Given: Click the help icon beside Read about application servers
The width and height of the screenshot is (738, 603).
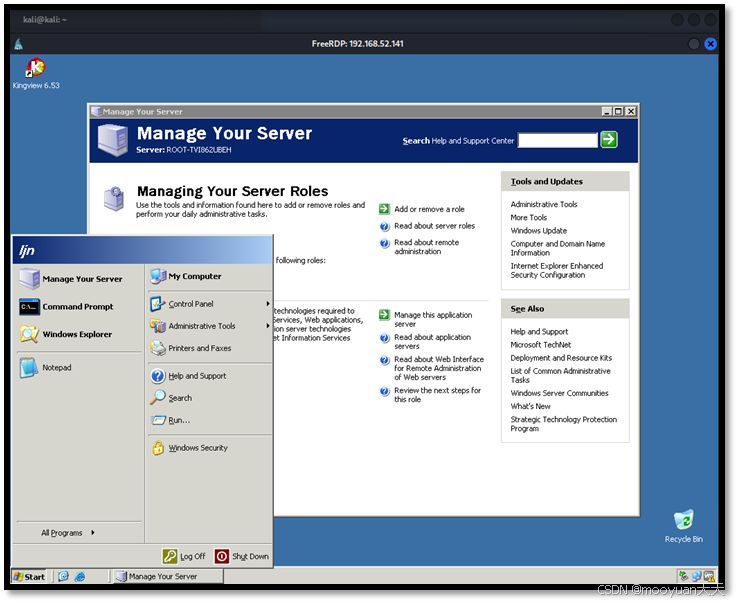Looking at the screenshot, I should pyautogui.click(x=384, y=338).
